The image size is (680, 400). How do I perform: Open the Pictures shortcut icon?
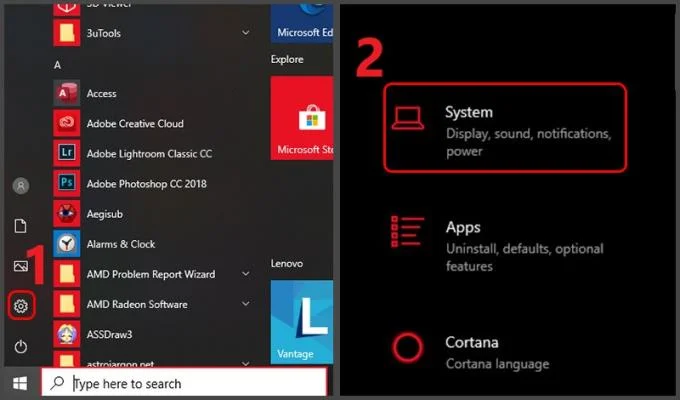[21, 266]
